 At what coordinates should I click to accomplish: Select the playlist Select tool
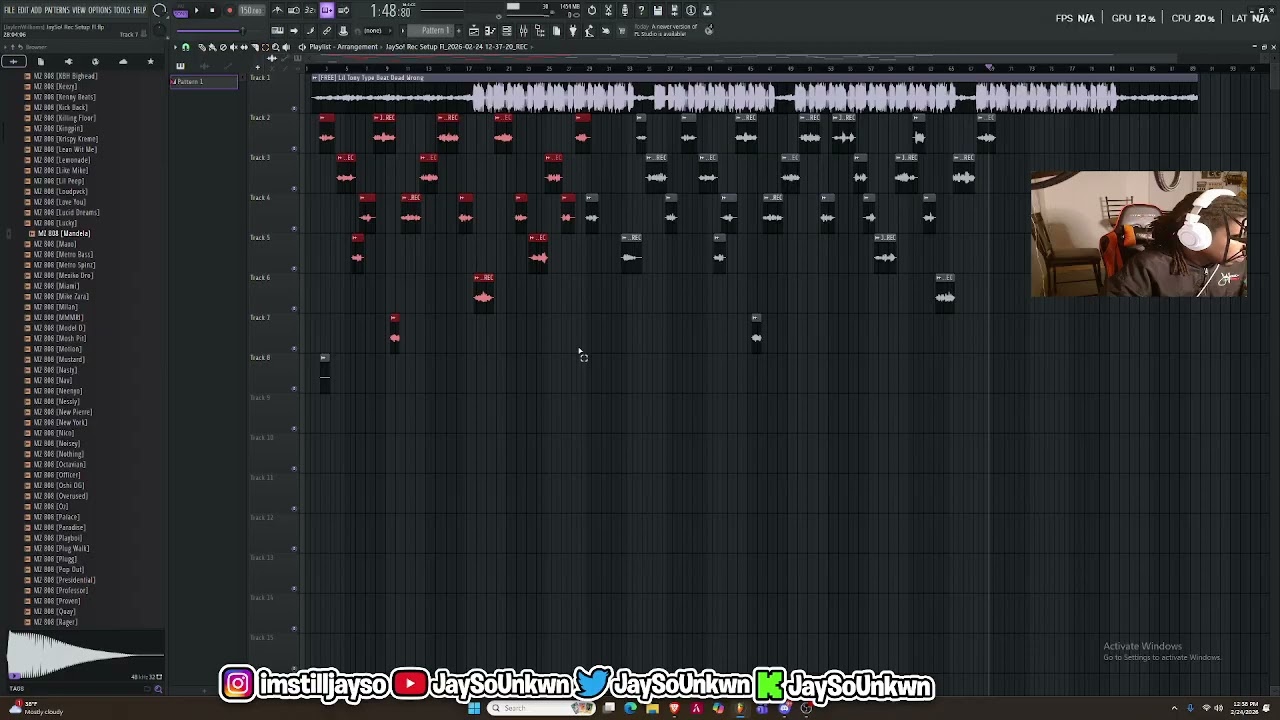coord(265,47)
